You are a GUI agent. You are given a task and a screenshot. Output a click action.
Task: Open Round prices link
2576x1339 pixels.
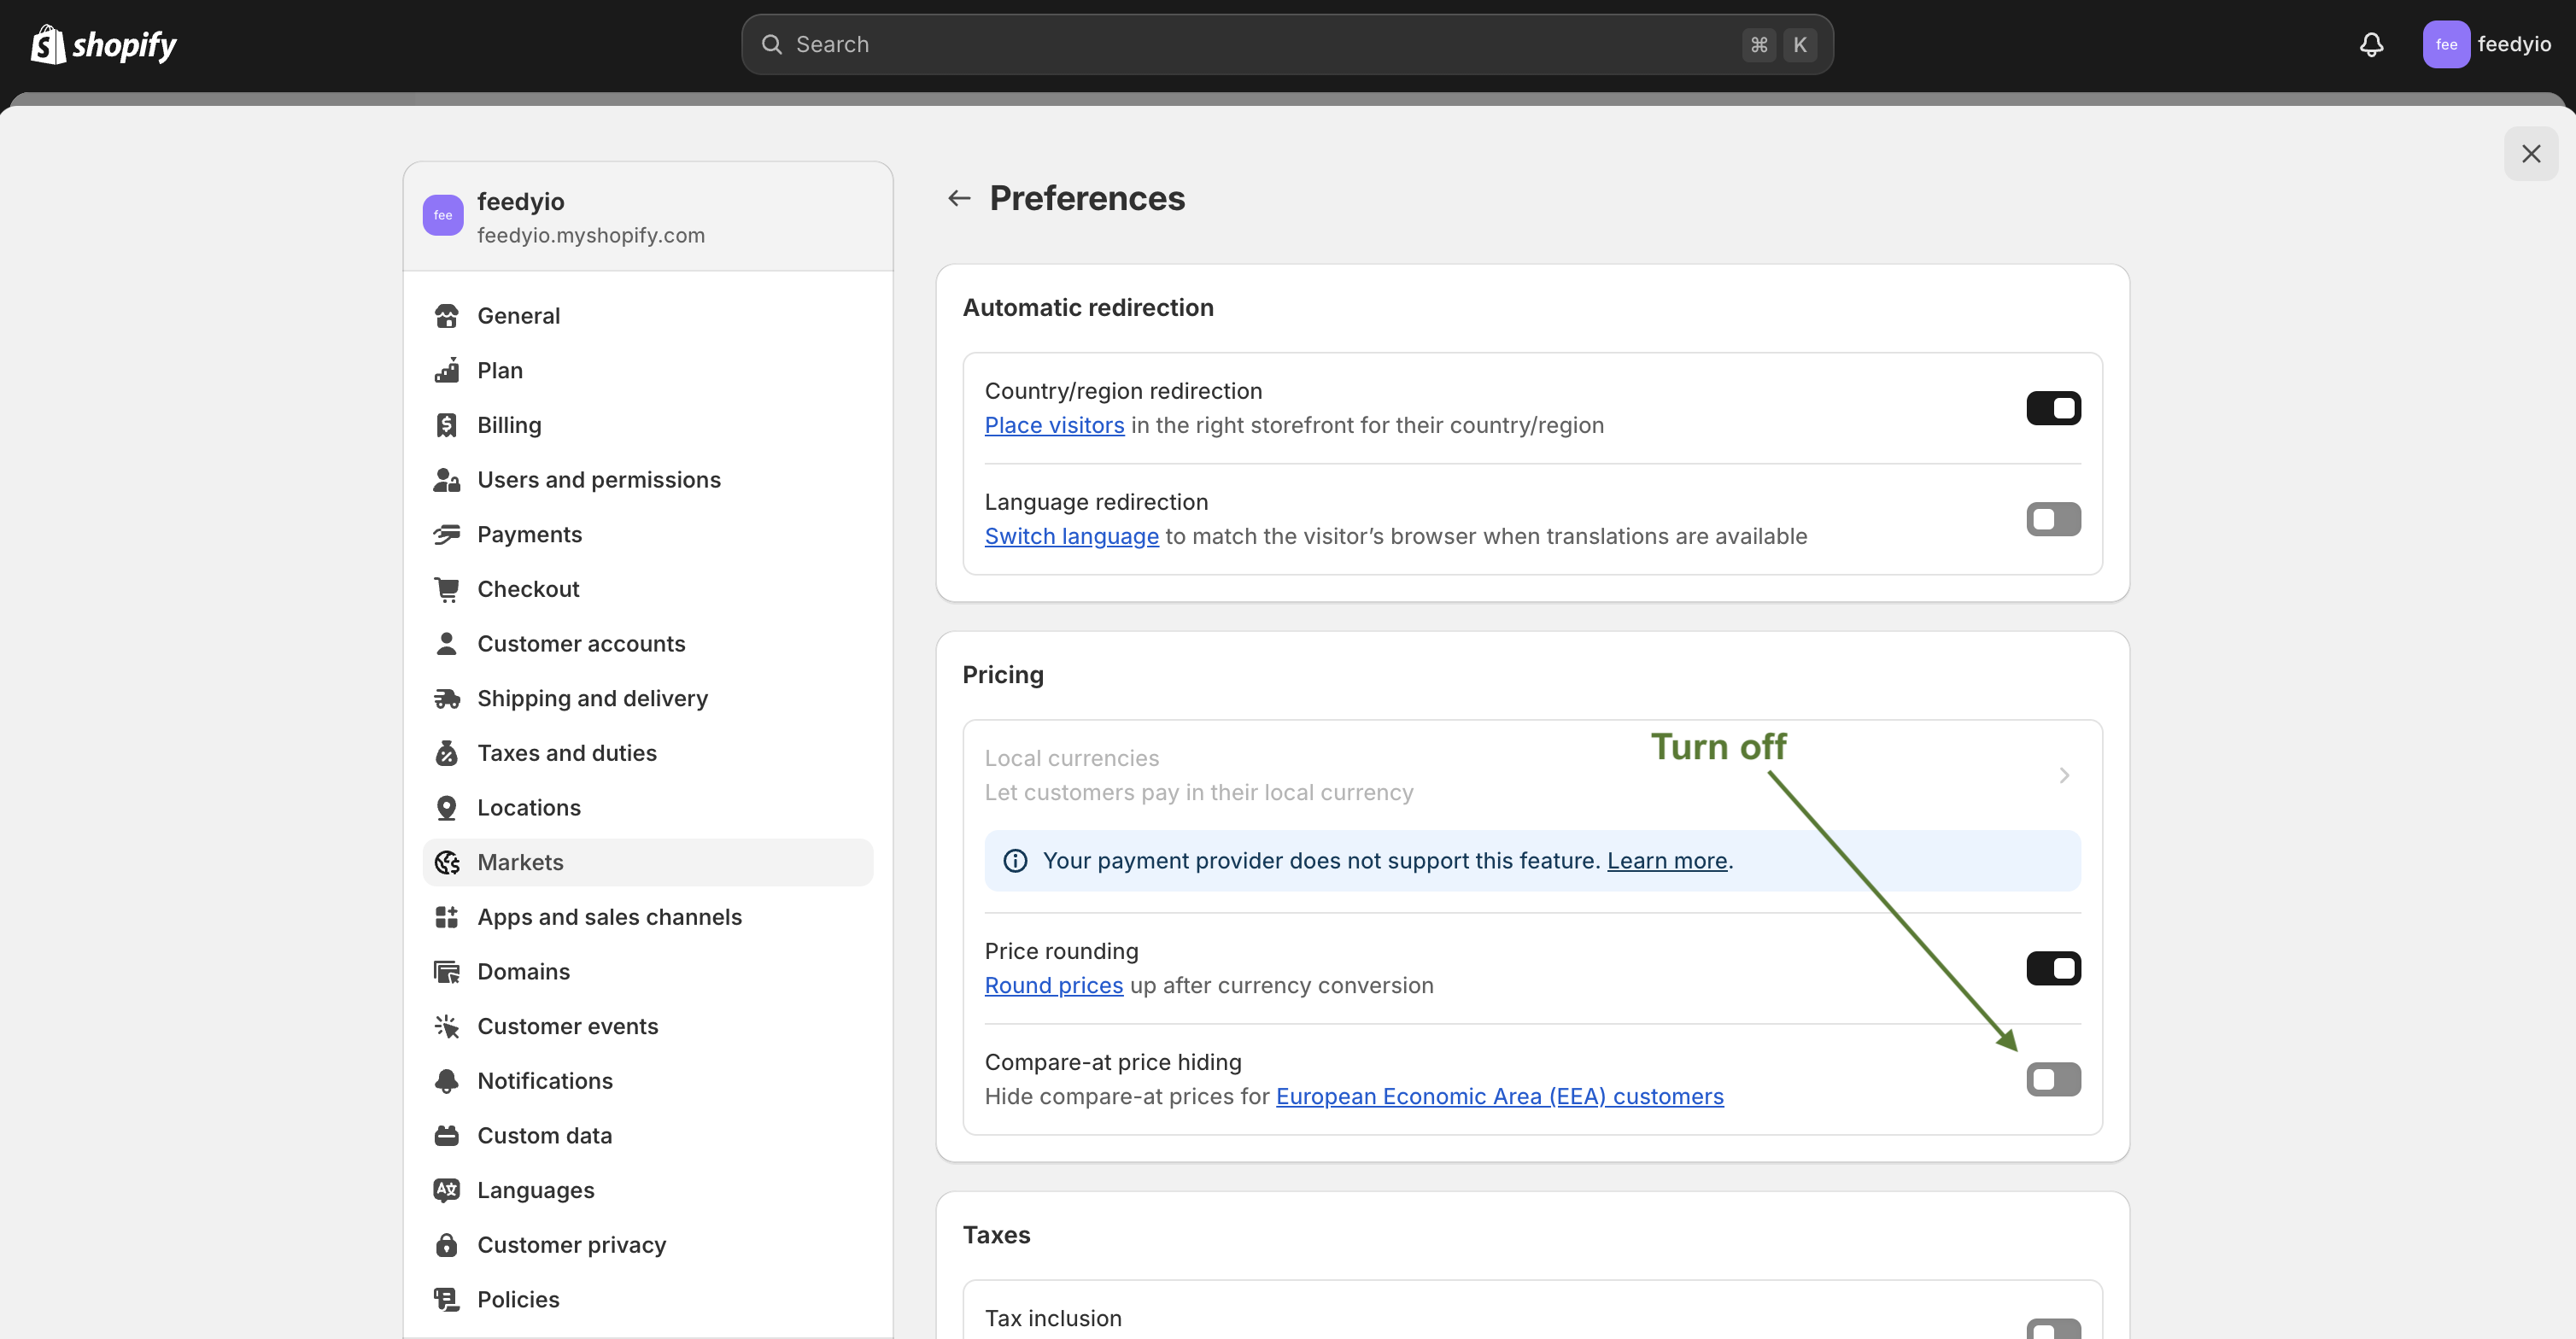coord(1054,985)
